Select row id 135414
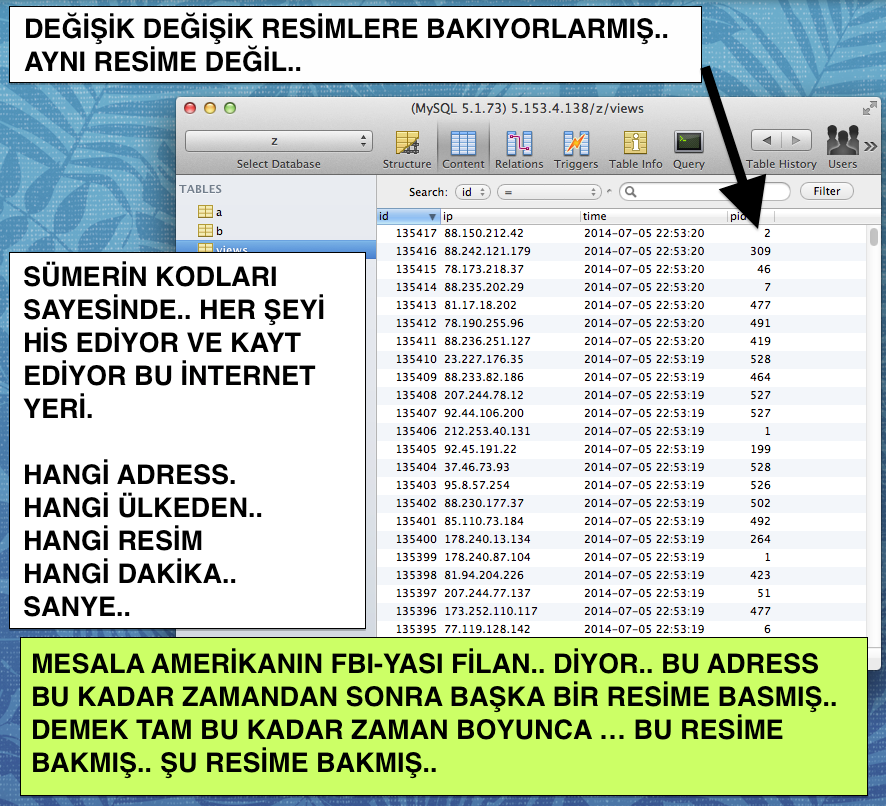This screenshot has height=806, width=886. pos(416,287)
